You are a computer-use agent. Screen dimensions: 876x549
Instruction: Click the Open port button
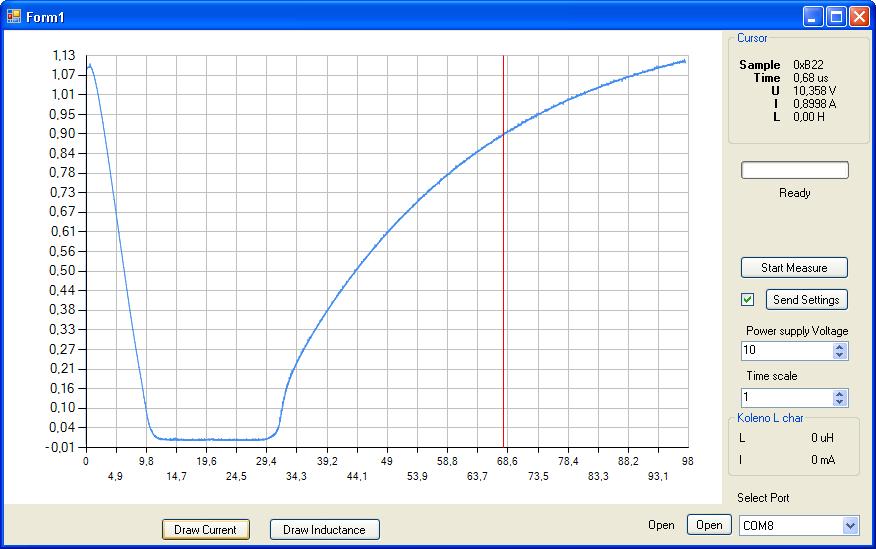click(709, 525)
